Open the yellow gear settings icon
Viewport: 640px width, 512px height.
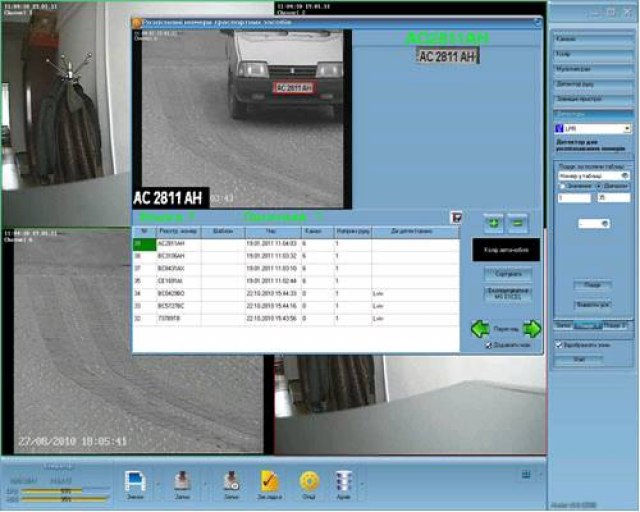(309, 481)
